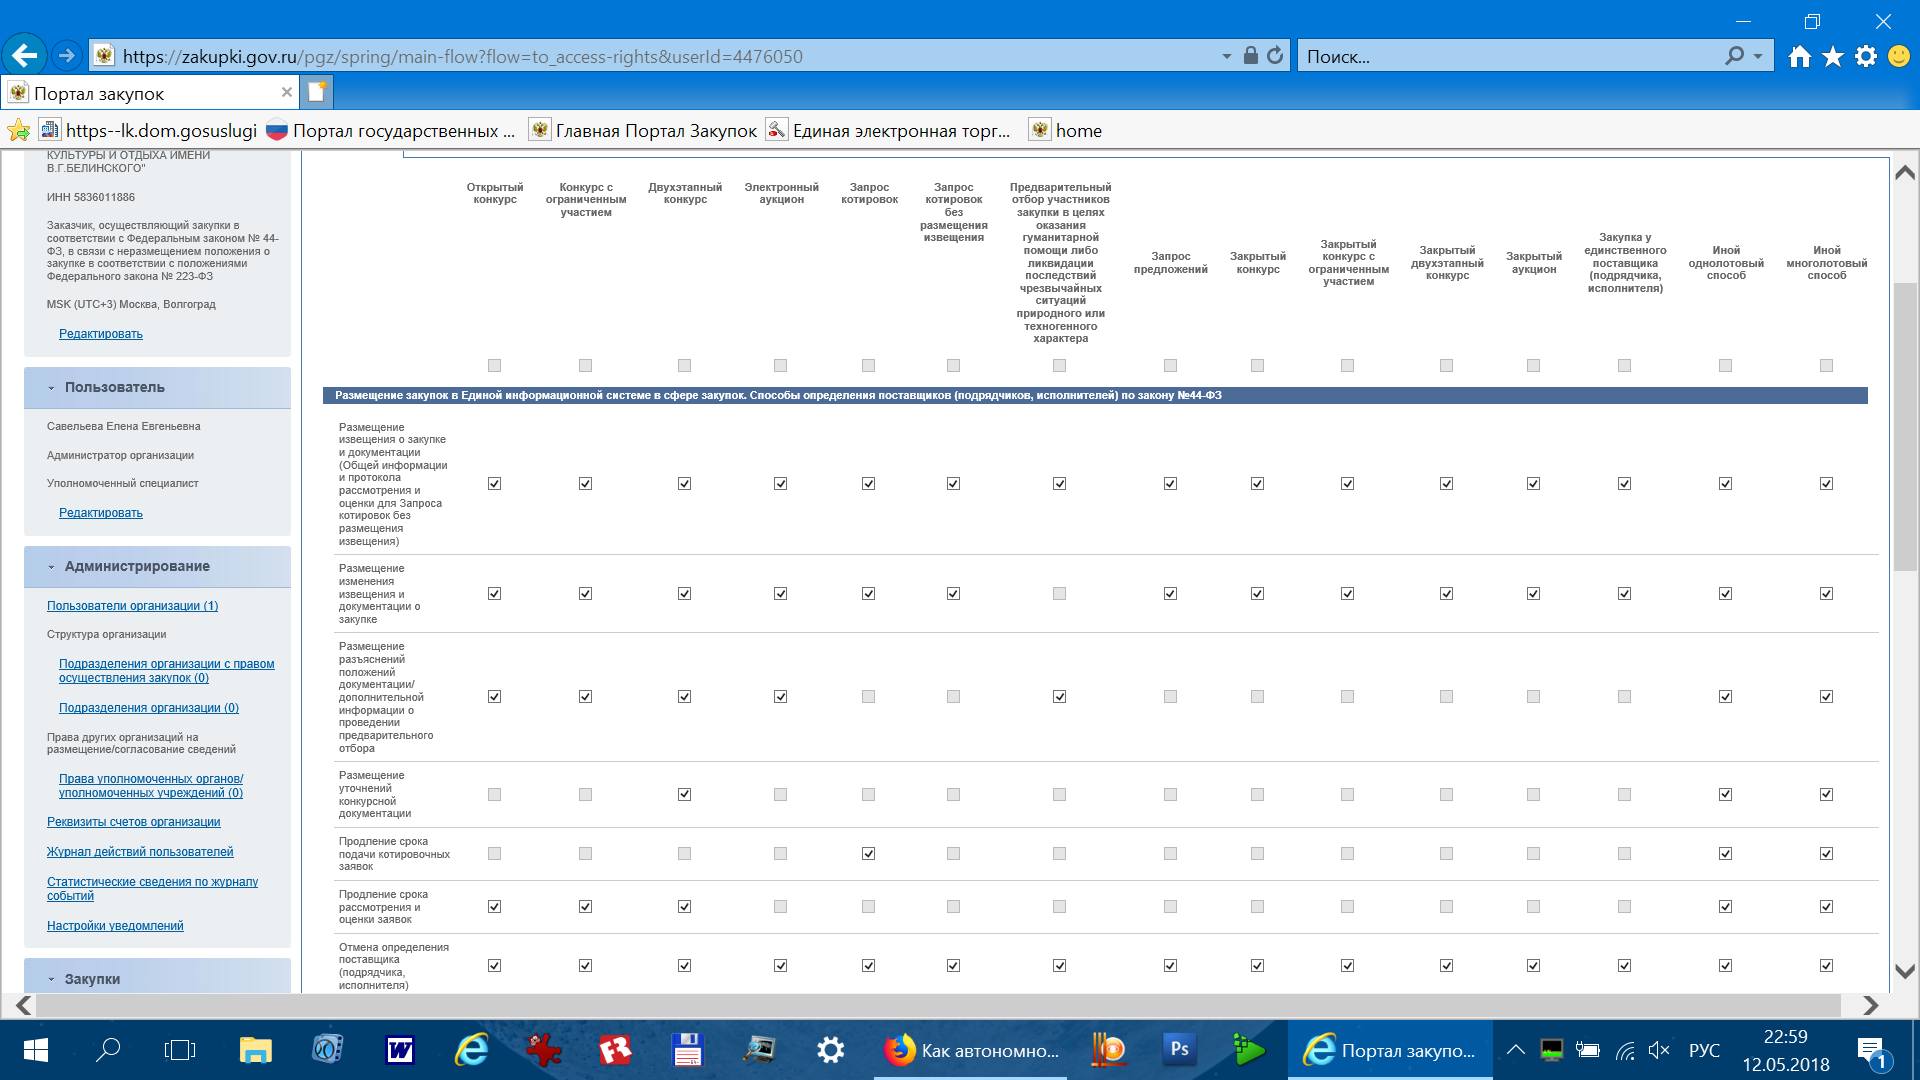Open favorites star icon in toolbar
The height and width of the screenshot is (1080, 1920).
coord(1832,56)
